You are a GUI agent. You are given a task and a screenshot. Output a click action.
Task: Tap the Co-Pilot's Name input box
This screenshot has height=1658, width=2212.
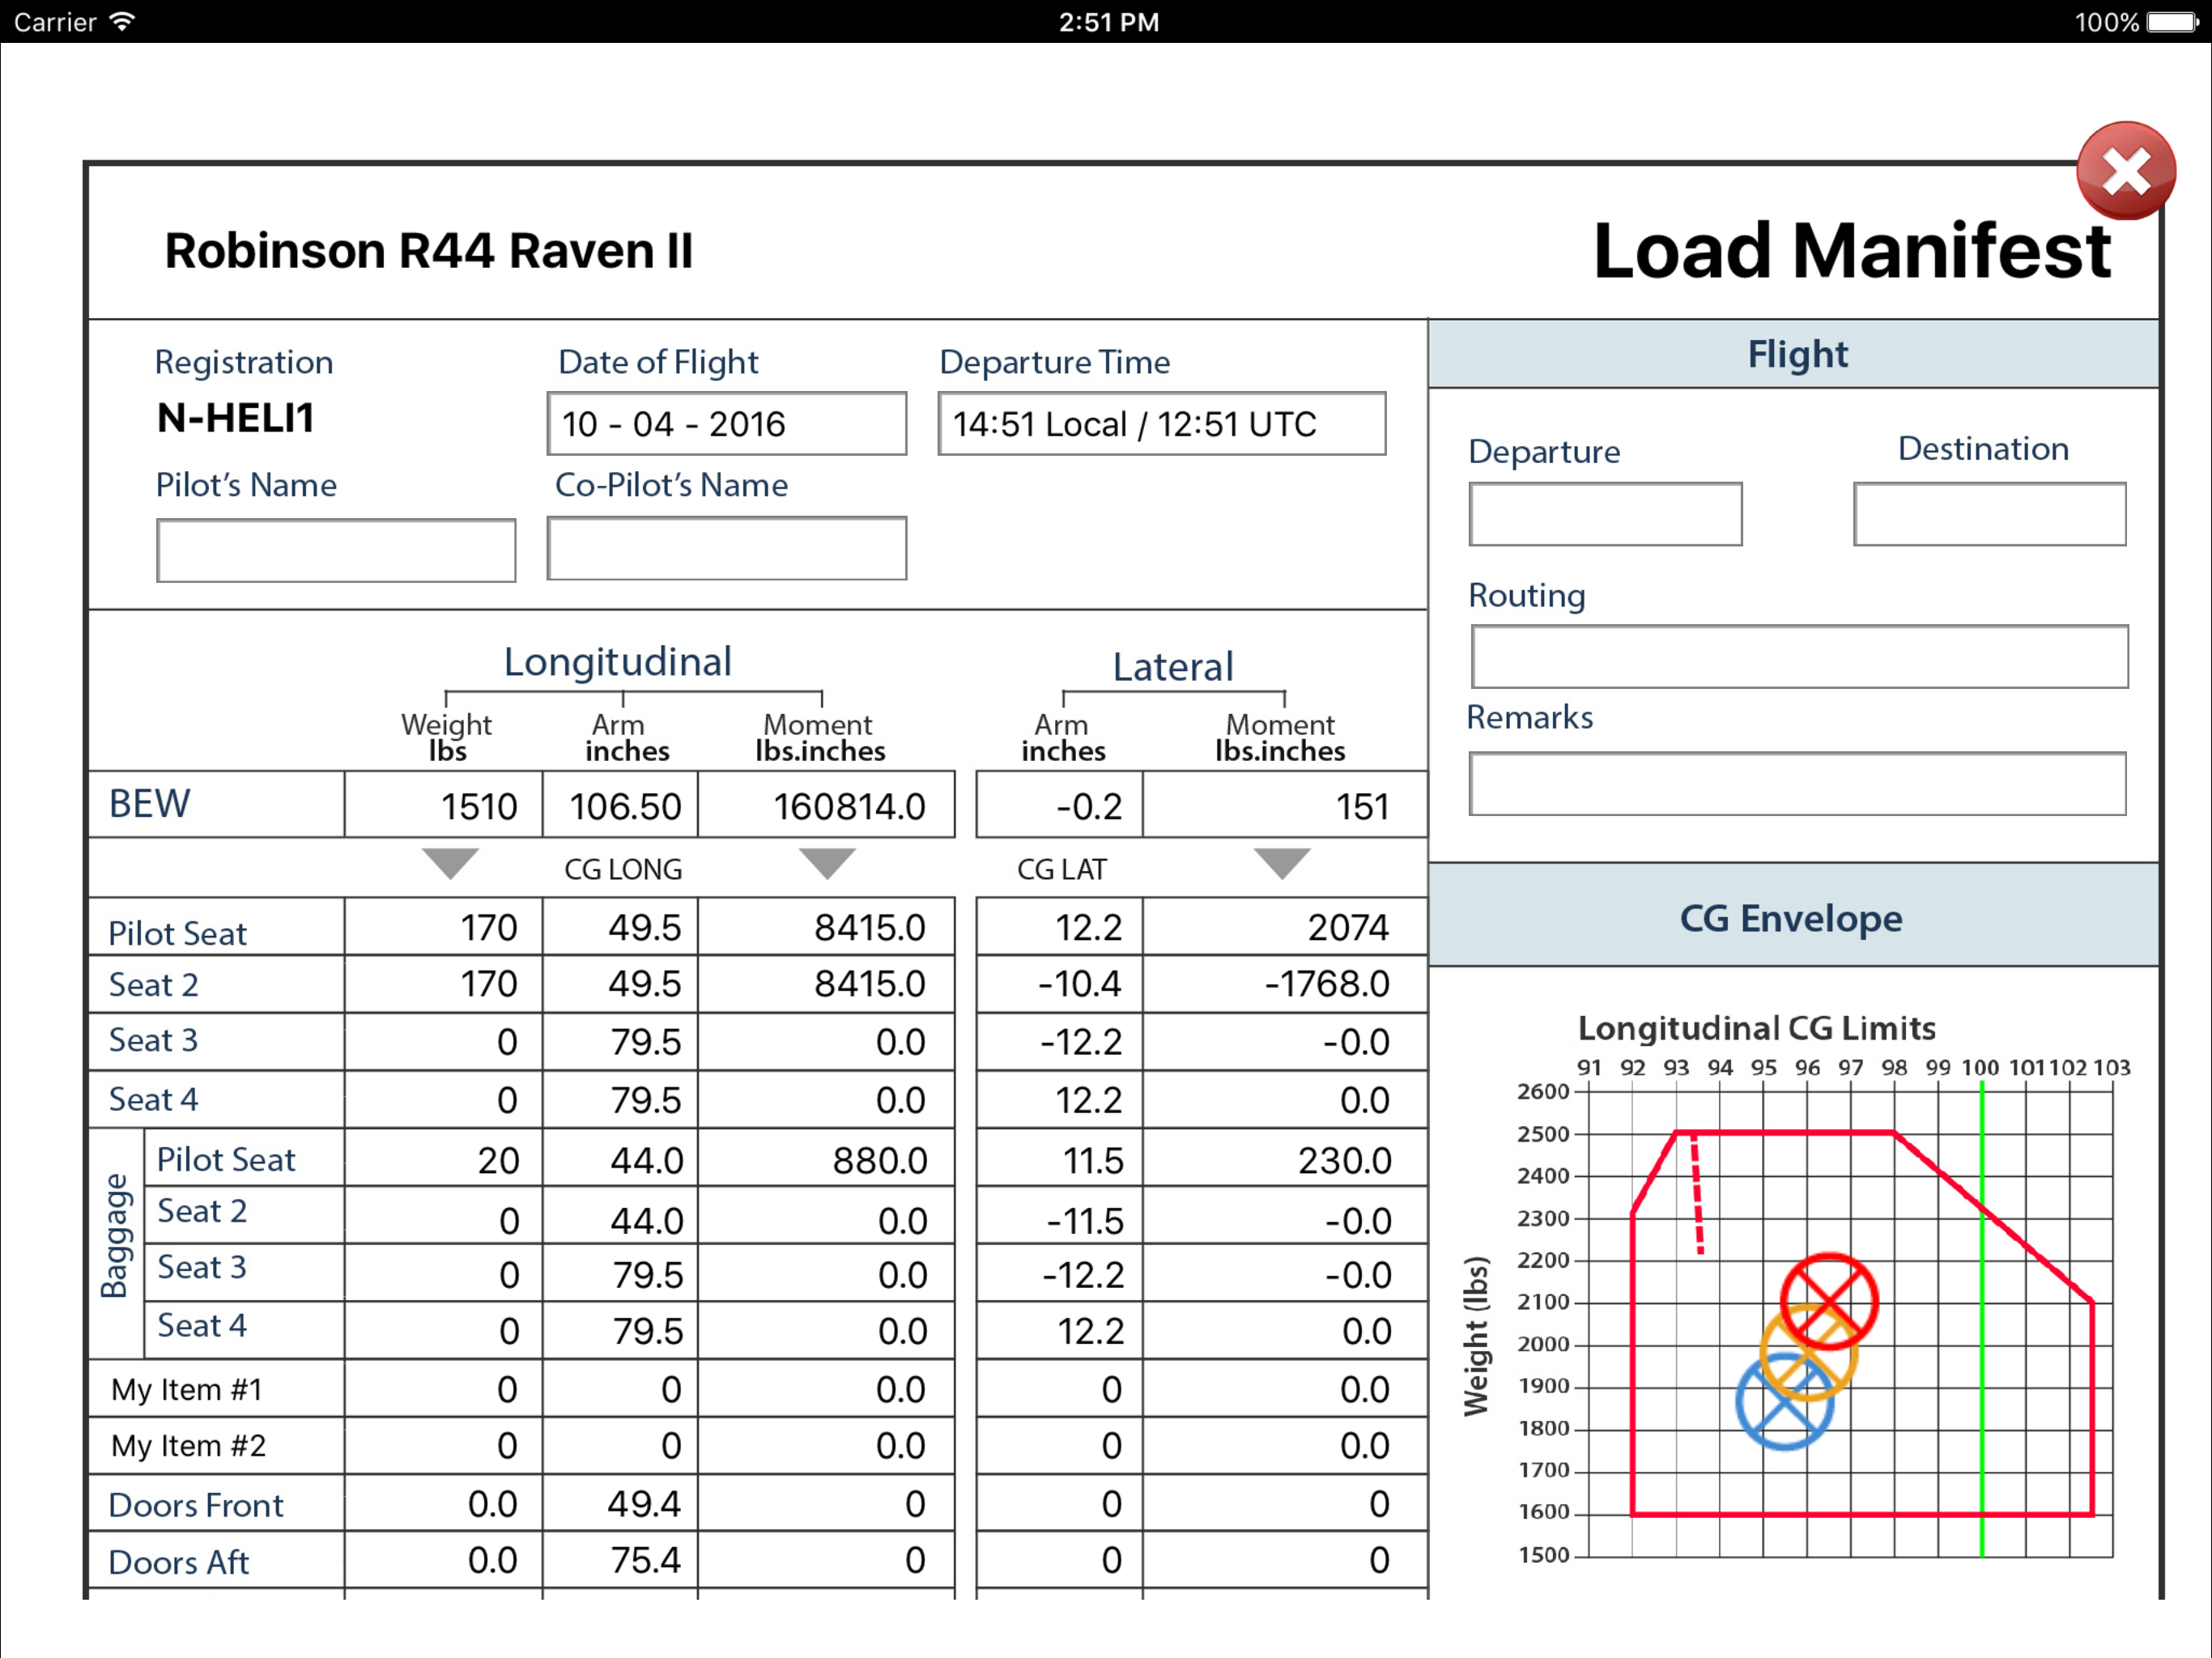(727, 548)
